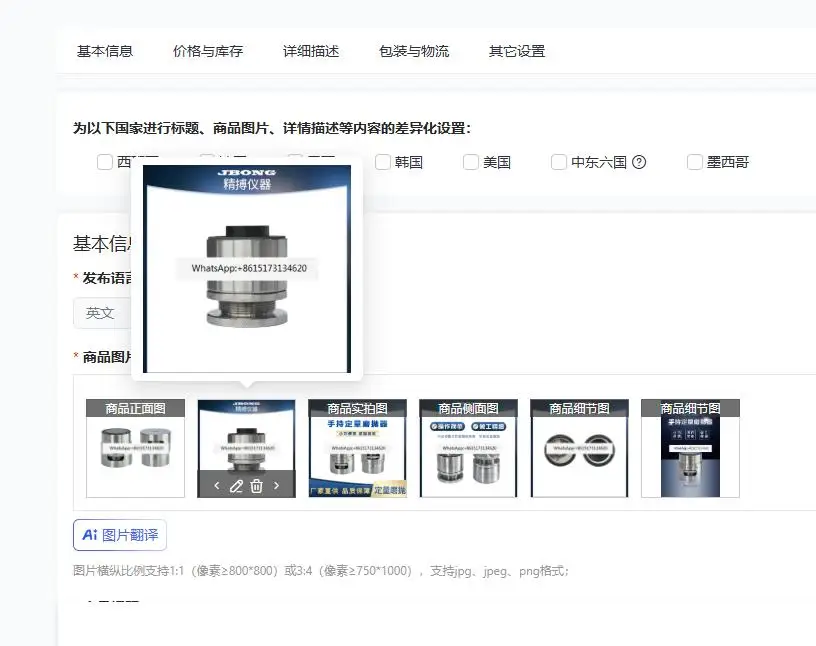Move the hovered image left with the arrow
Viewport: 816px width, 646px height.
pos(217,486)
